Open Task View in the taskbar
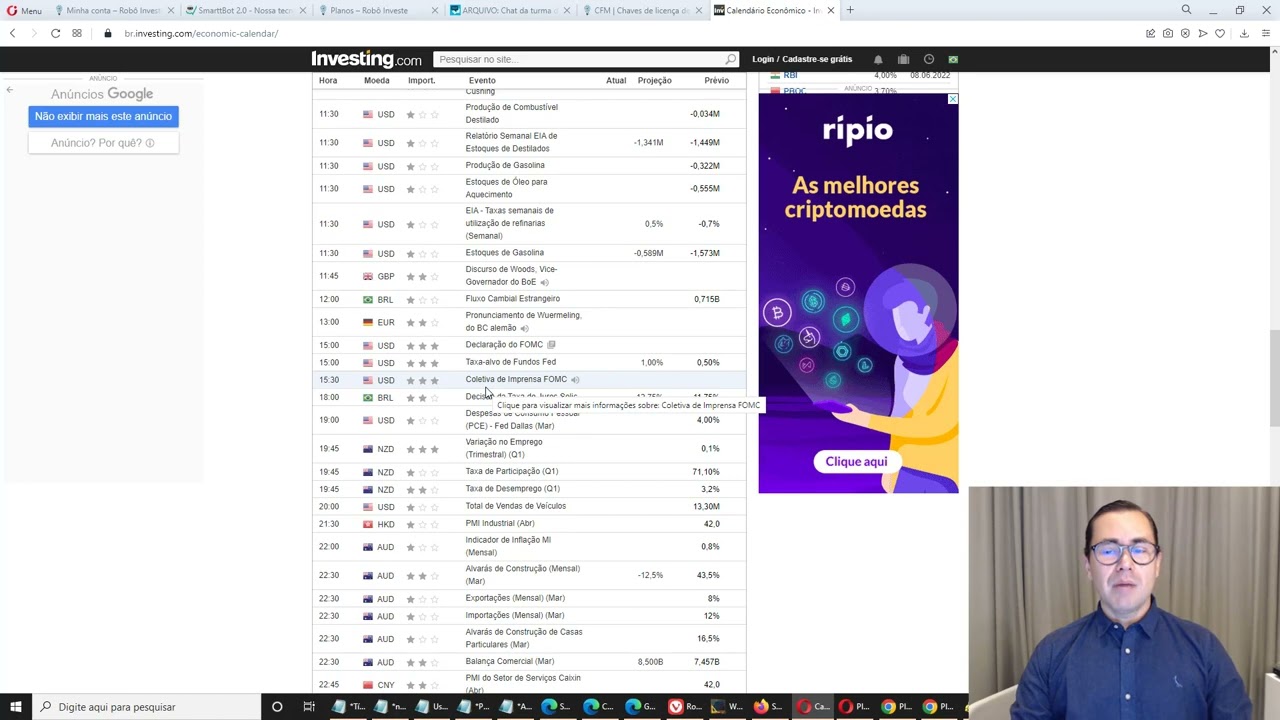The width and height of the screenshot is (1280, 720). [309, 707]
